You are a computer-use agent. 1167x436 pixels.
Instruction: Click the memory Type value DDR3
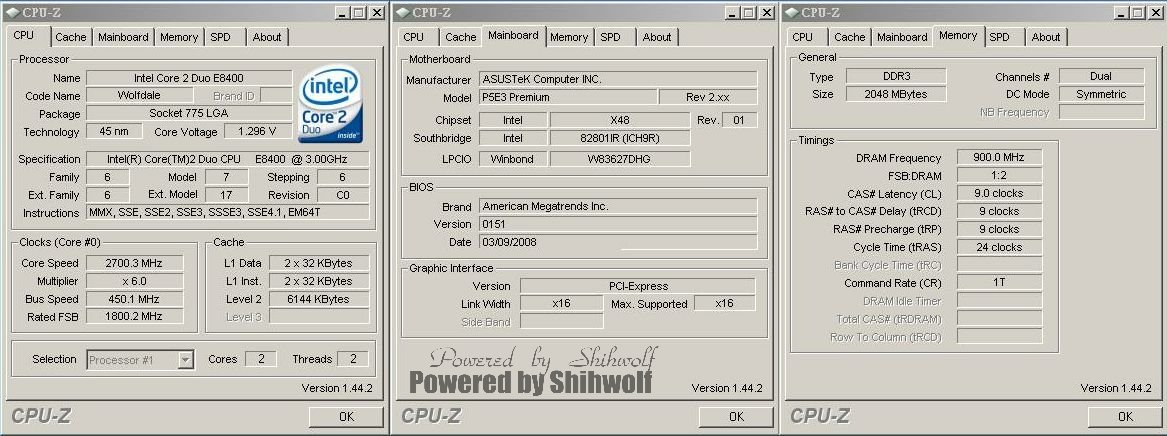point(896,77)
